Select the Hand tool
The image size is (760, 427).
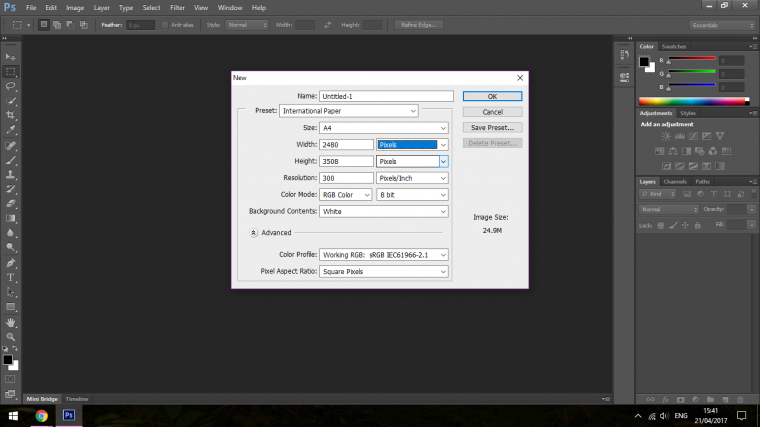11,322
